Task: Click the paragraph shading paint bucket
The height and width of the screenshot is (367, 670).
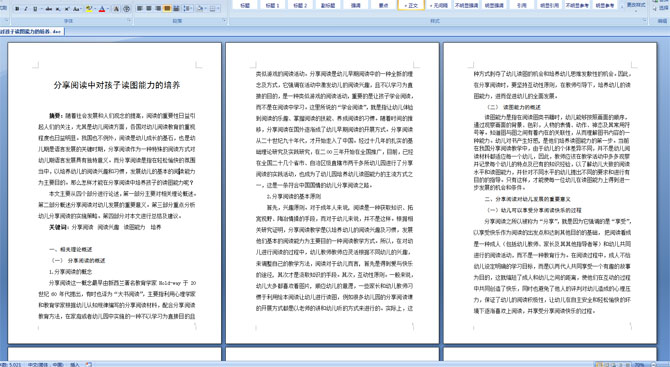Action: 200,9
